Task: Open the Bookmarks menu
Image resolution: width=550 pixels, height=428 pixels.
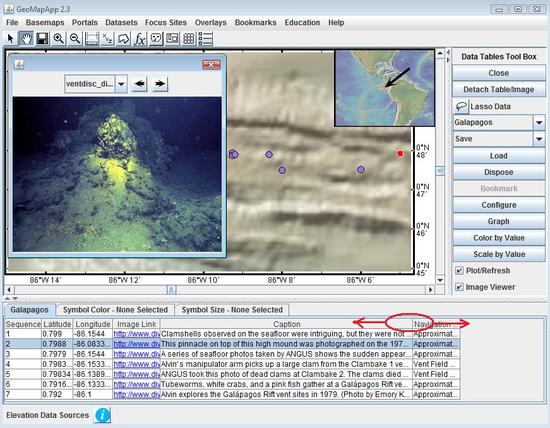Action: [255, 22]
